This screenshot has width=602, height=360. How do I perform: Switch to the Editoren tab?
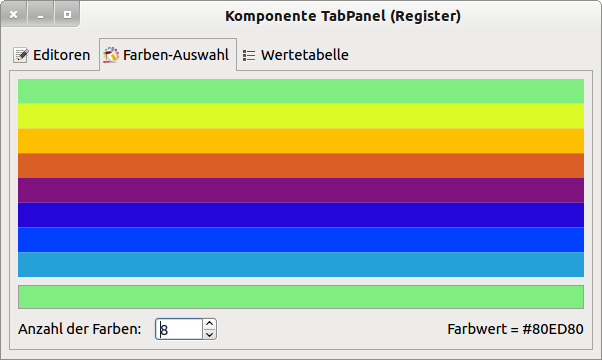[x=52, y=55]
